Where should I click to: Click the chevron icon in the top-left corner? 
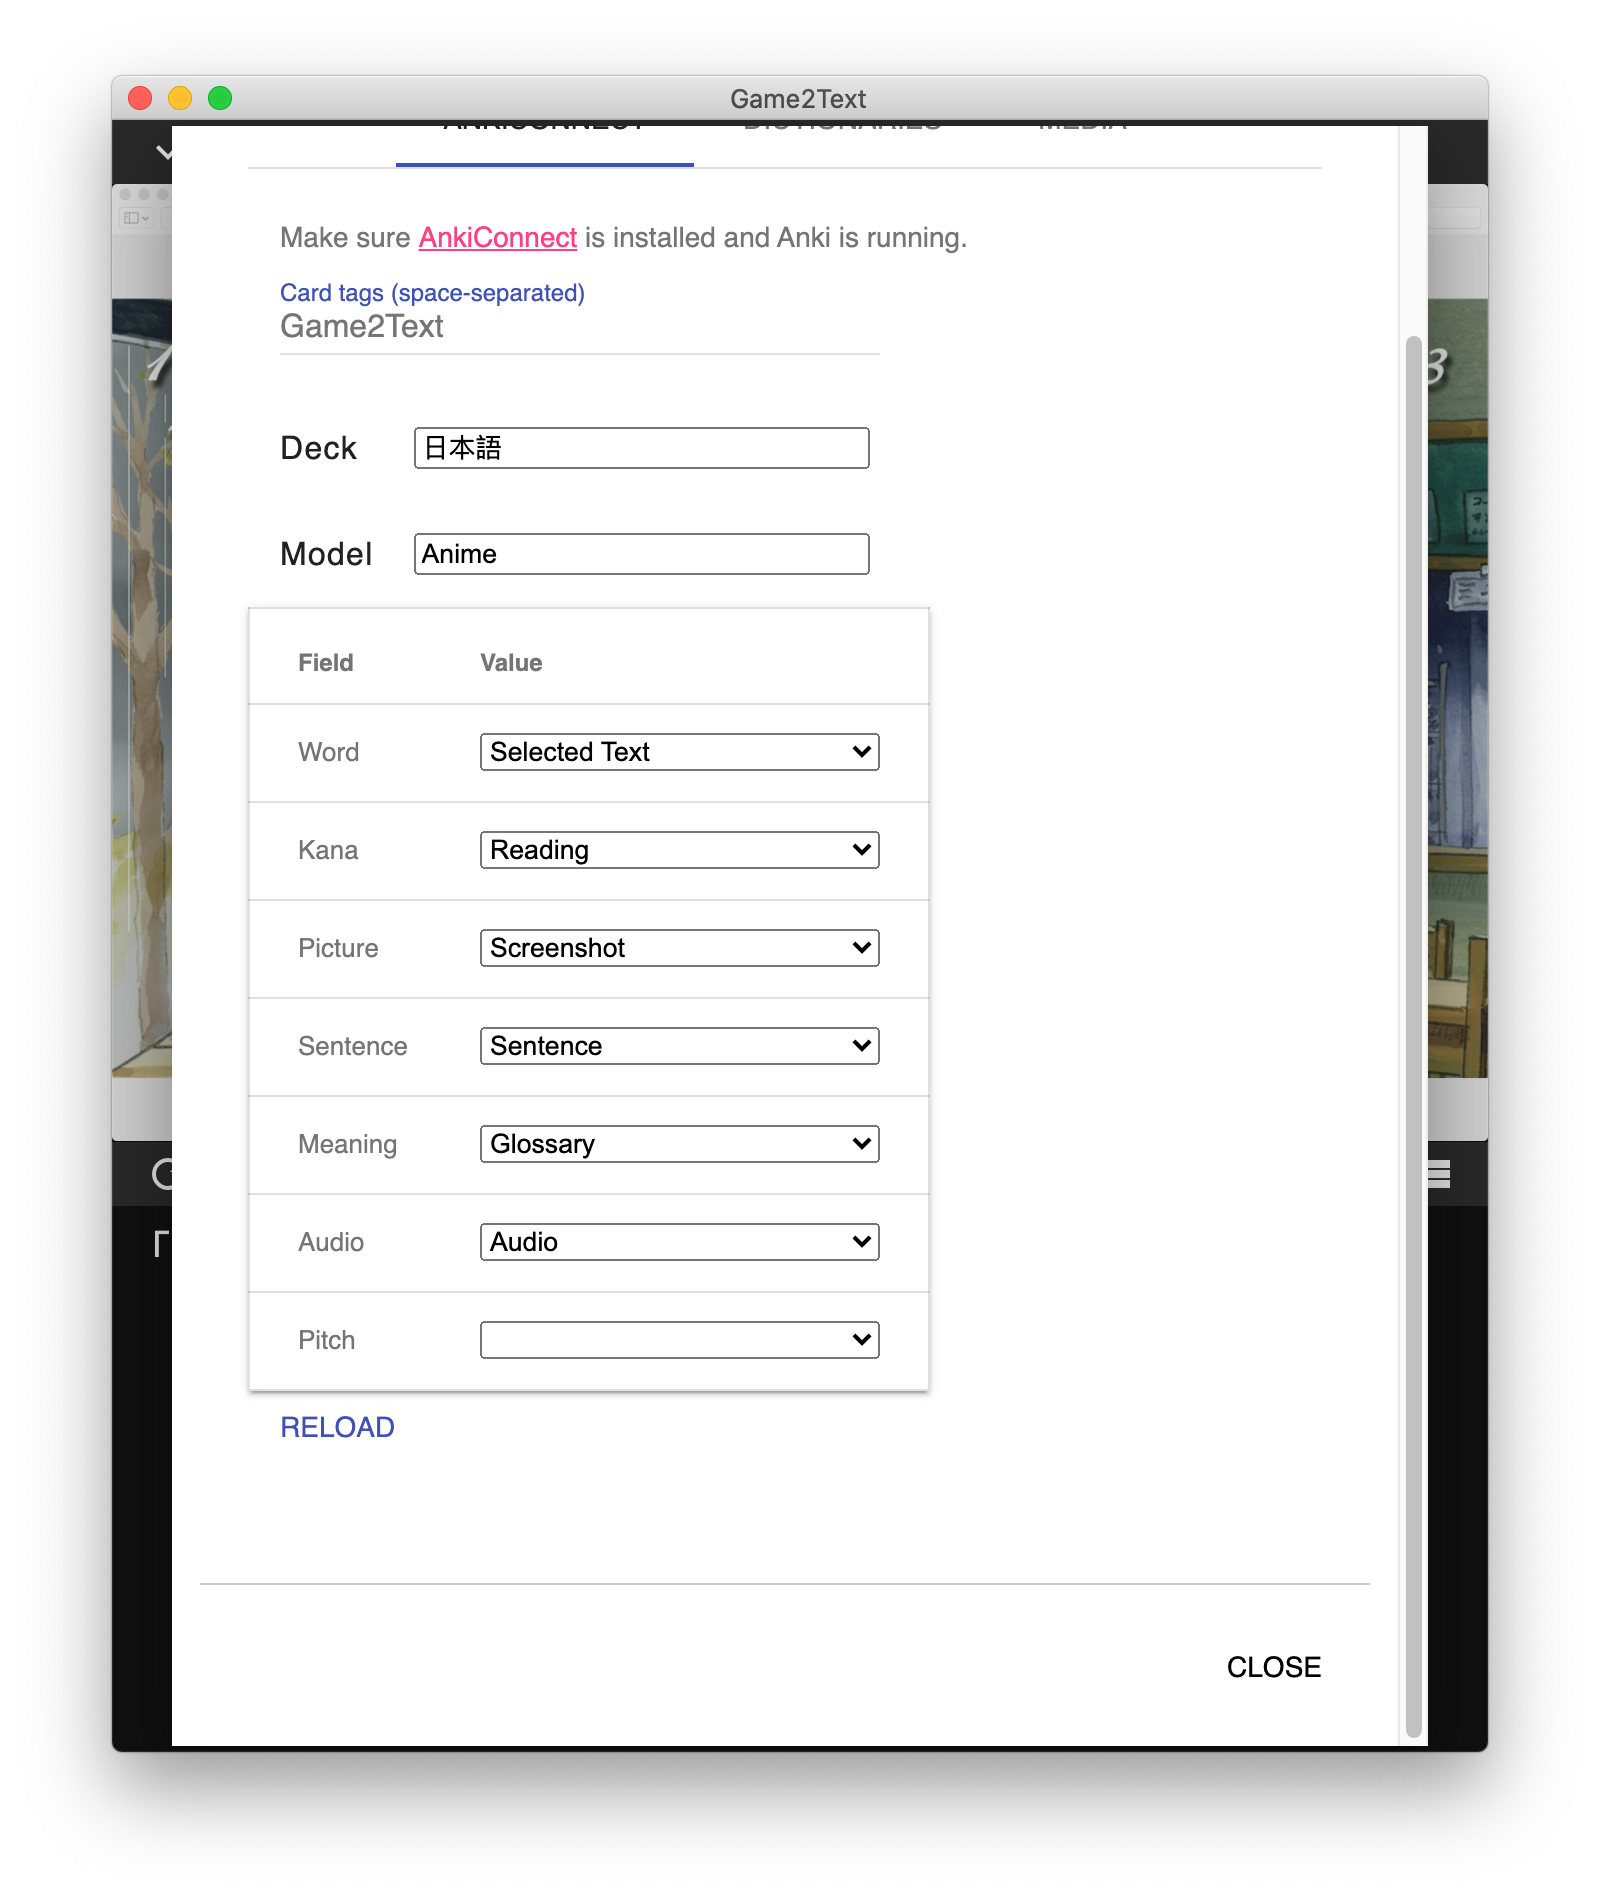pos(163,152)
